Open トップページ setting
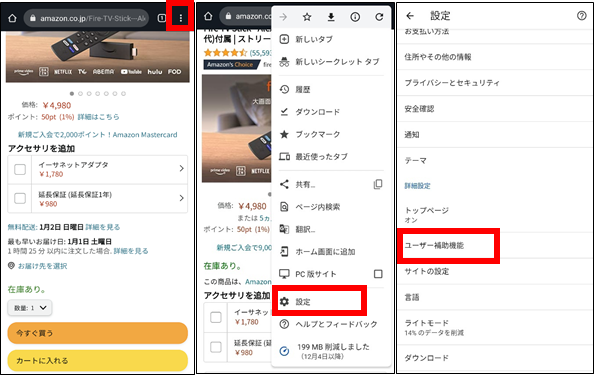This screenshot has height=375, width=594. click(x=494, y=215)
